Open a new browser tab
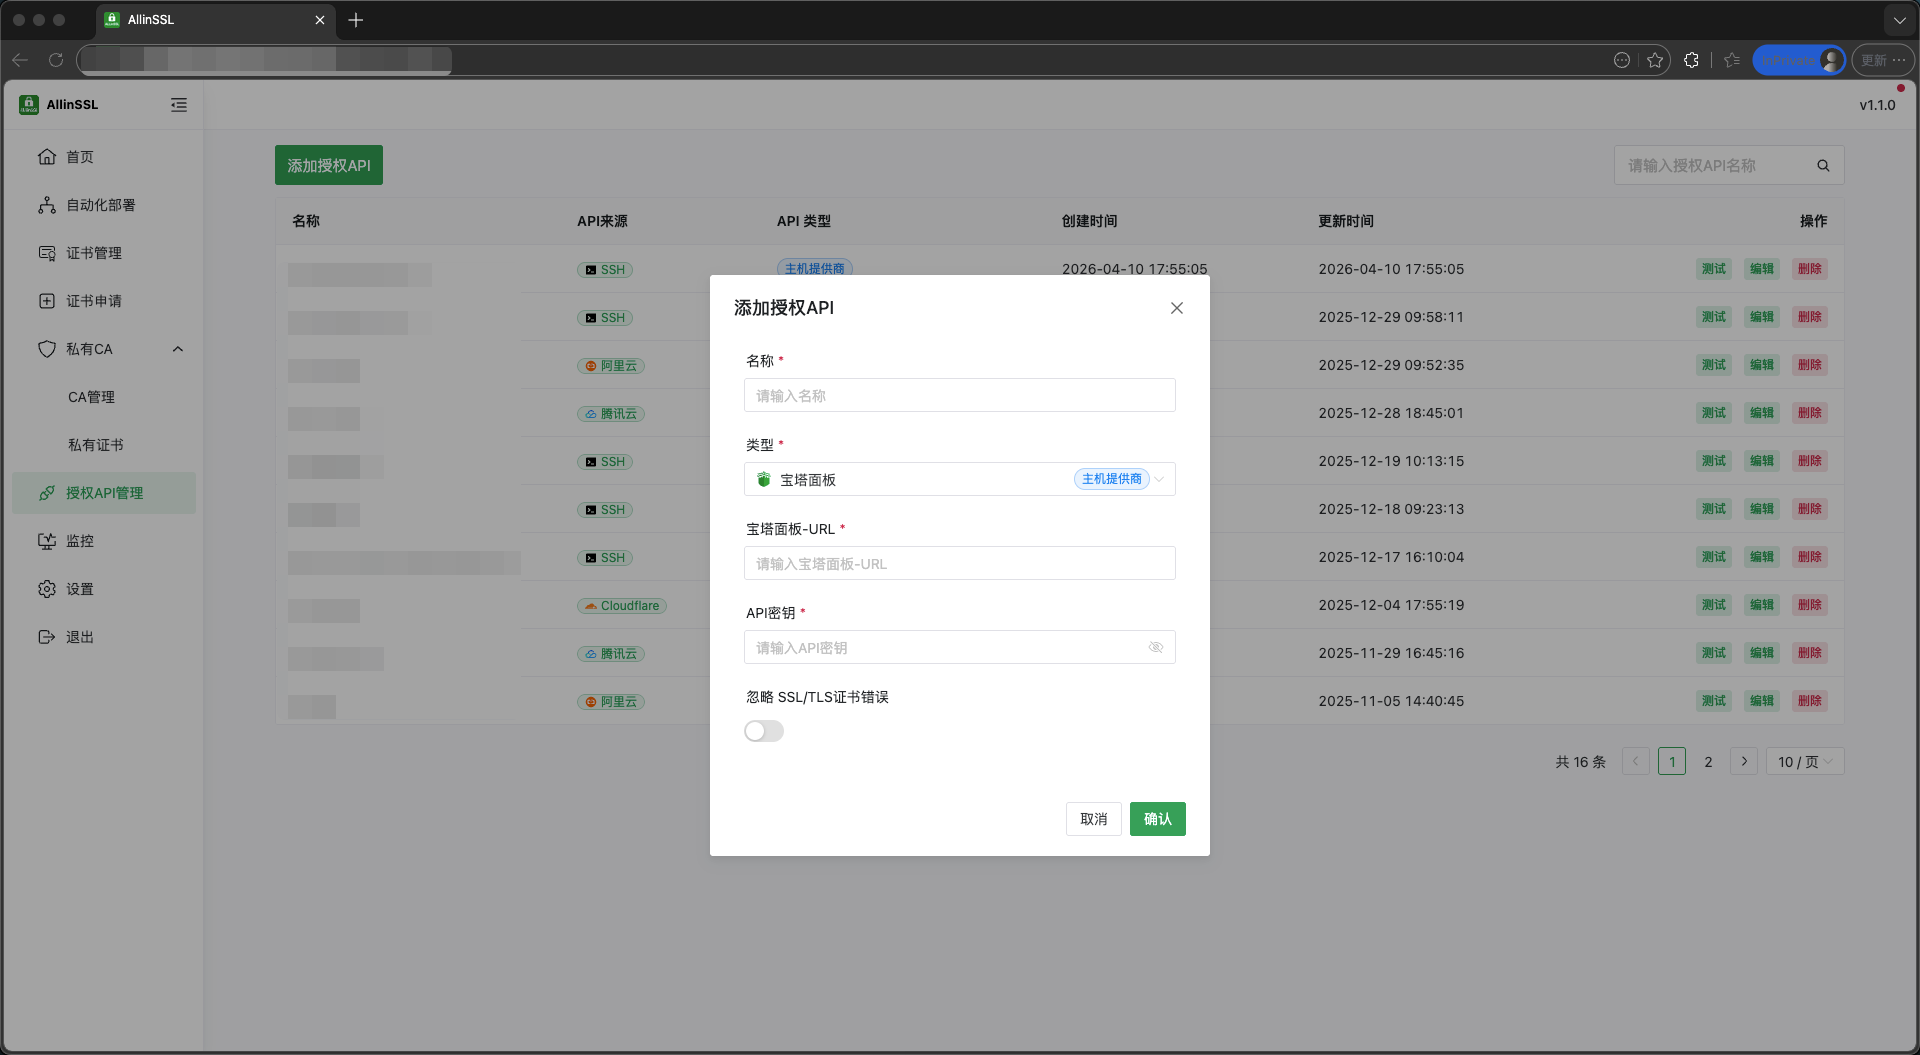 (355, 20)
